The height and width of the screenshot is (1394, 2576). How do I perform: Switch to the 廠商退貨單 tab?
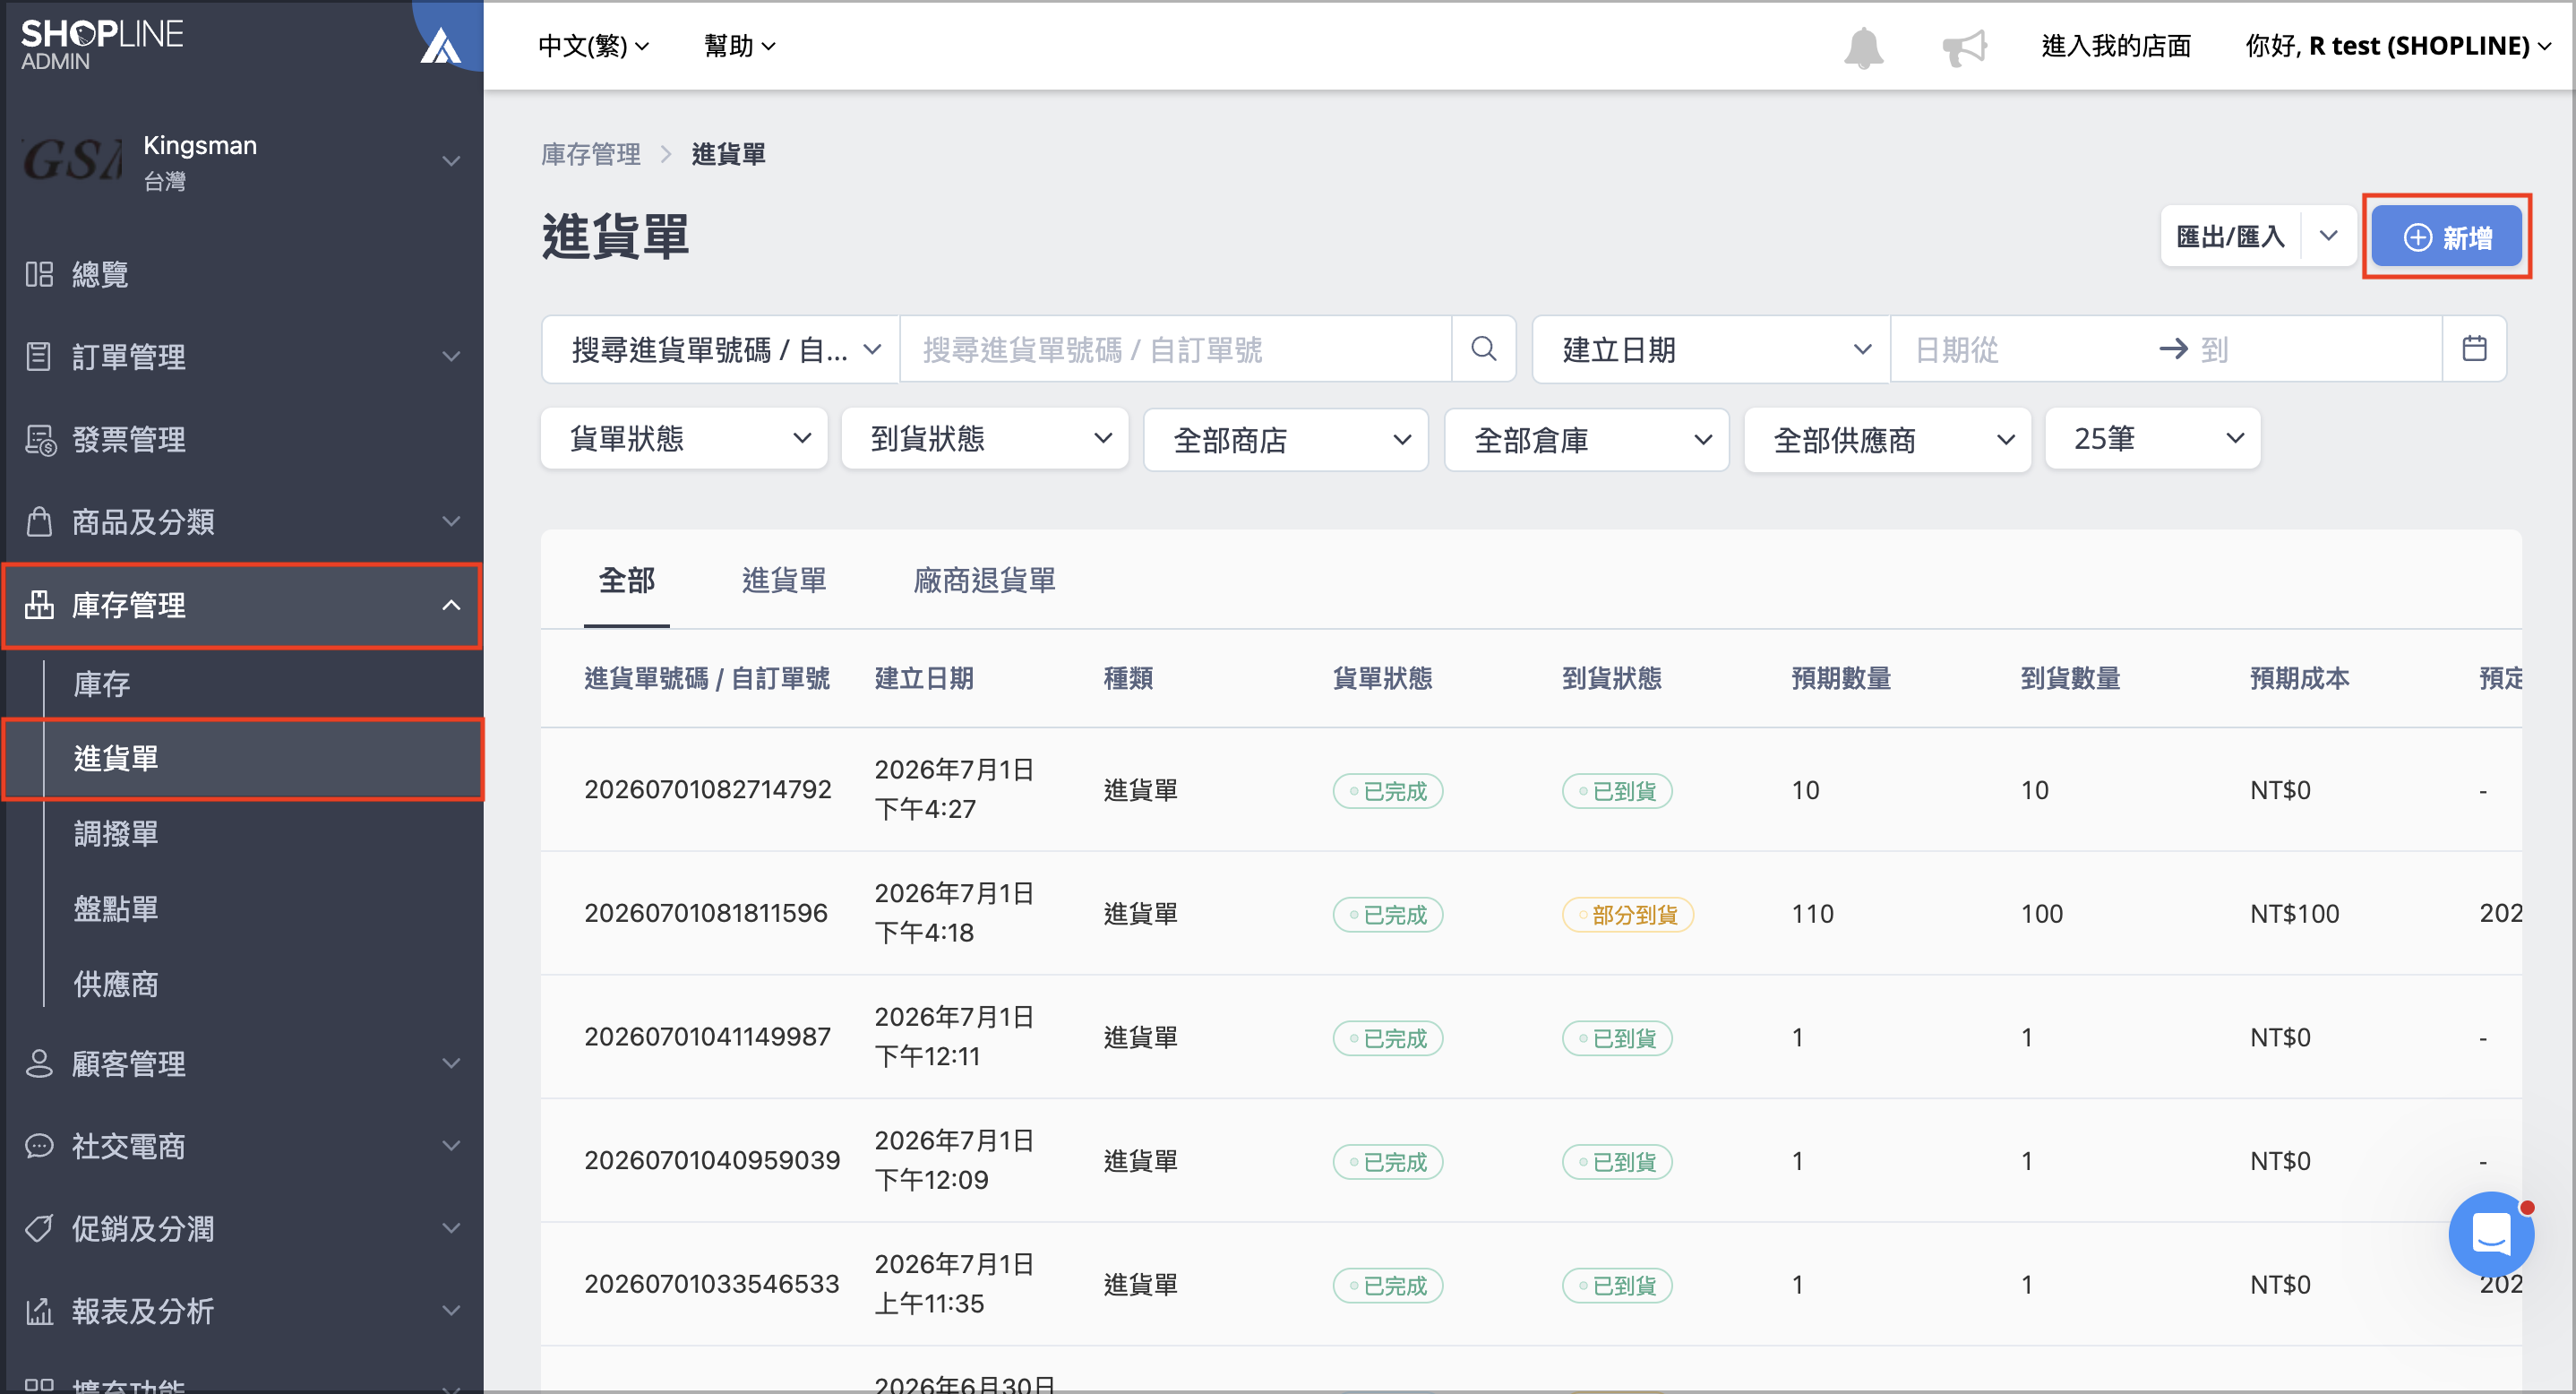coord(984,580)
